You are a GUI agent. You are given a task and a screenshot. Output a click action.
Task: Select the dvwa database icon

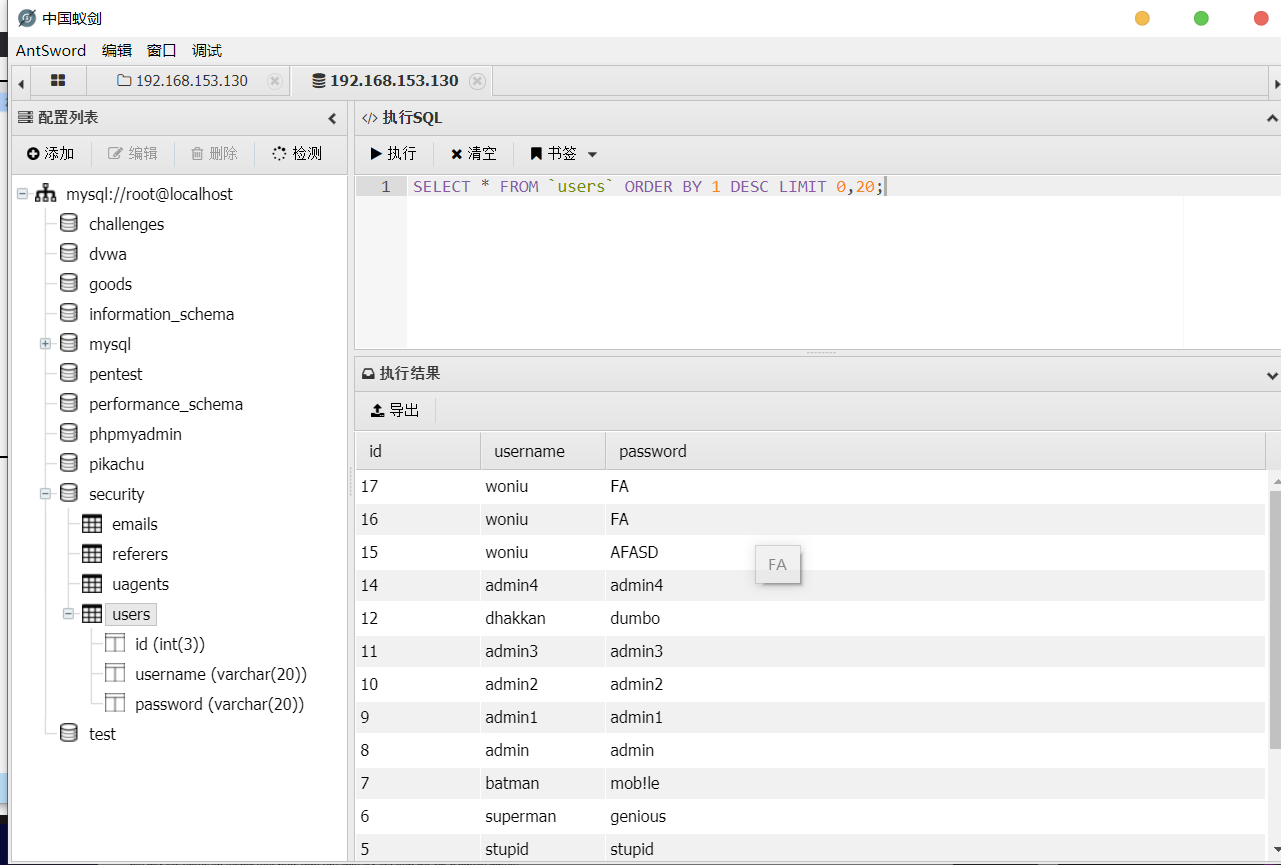click(x=69, y=254)
